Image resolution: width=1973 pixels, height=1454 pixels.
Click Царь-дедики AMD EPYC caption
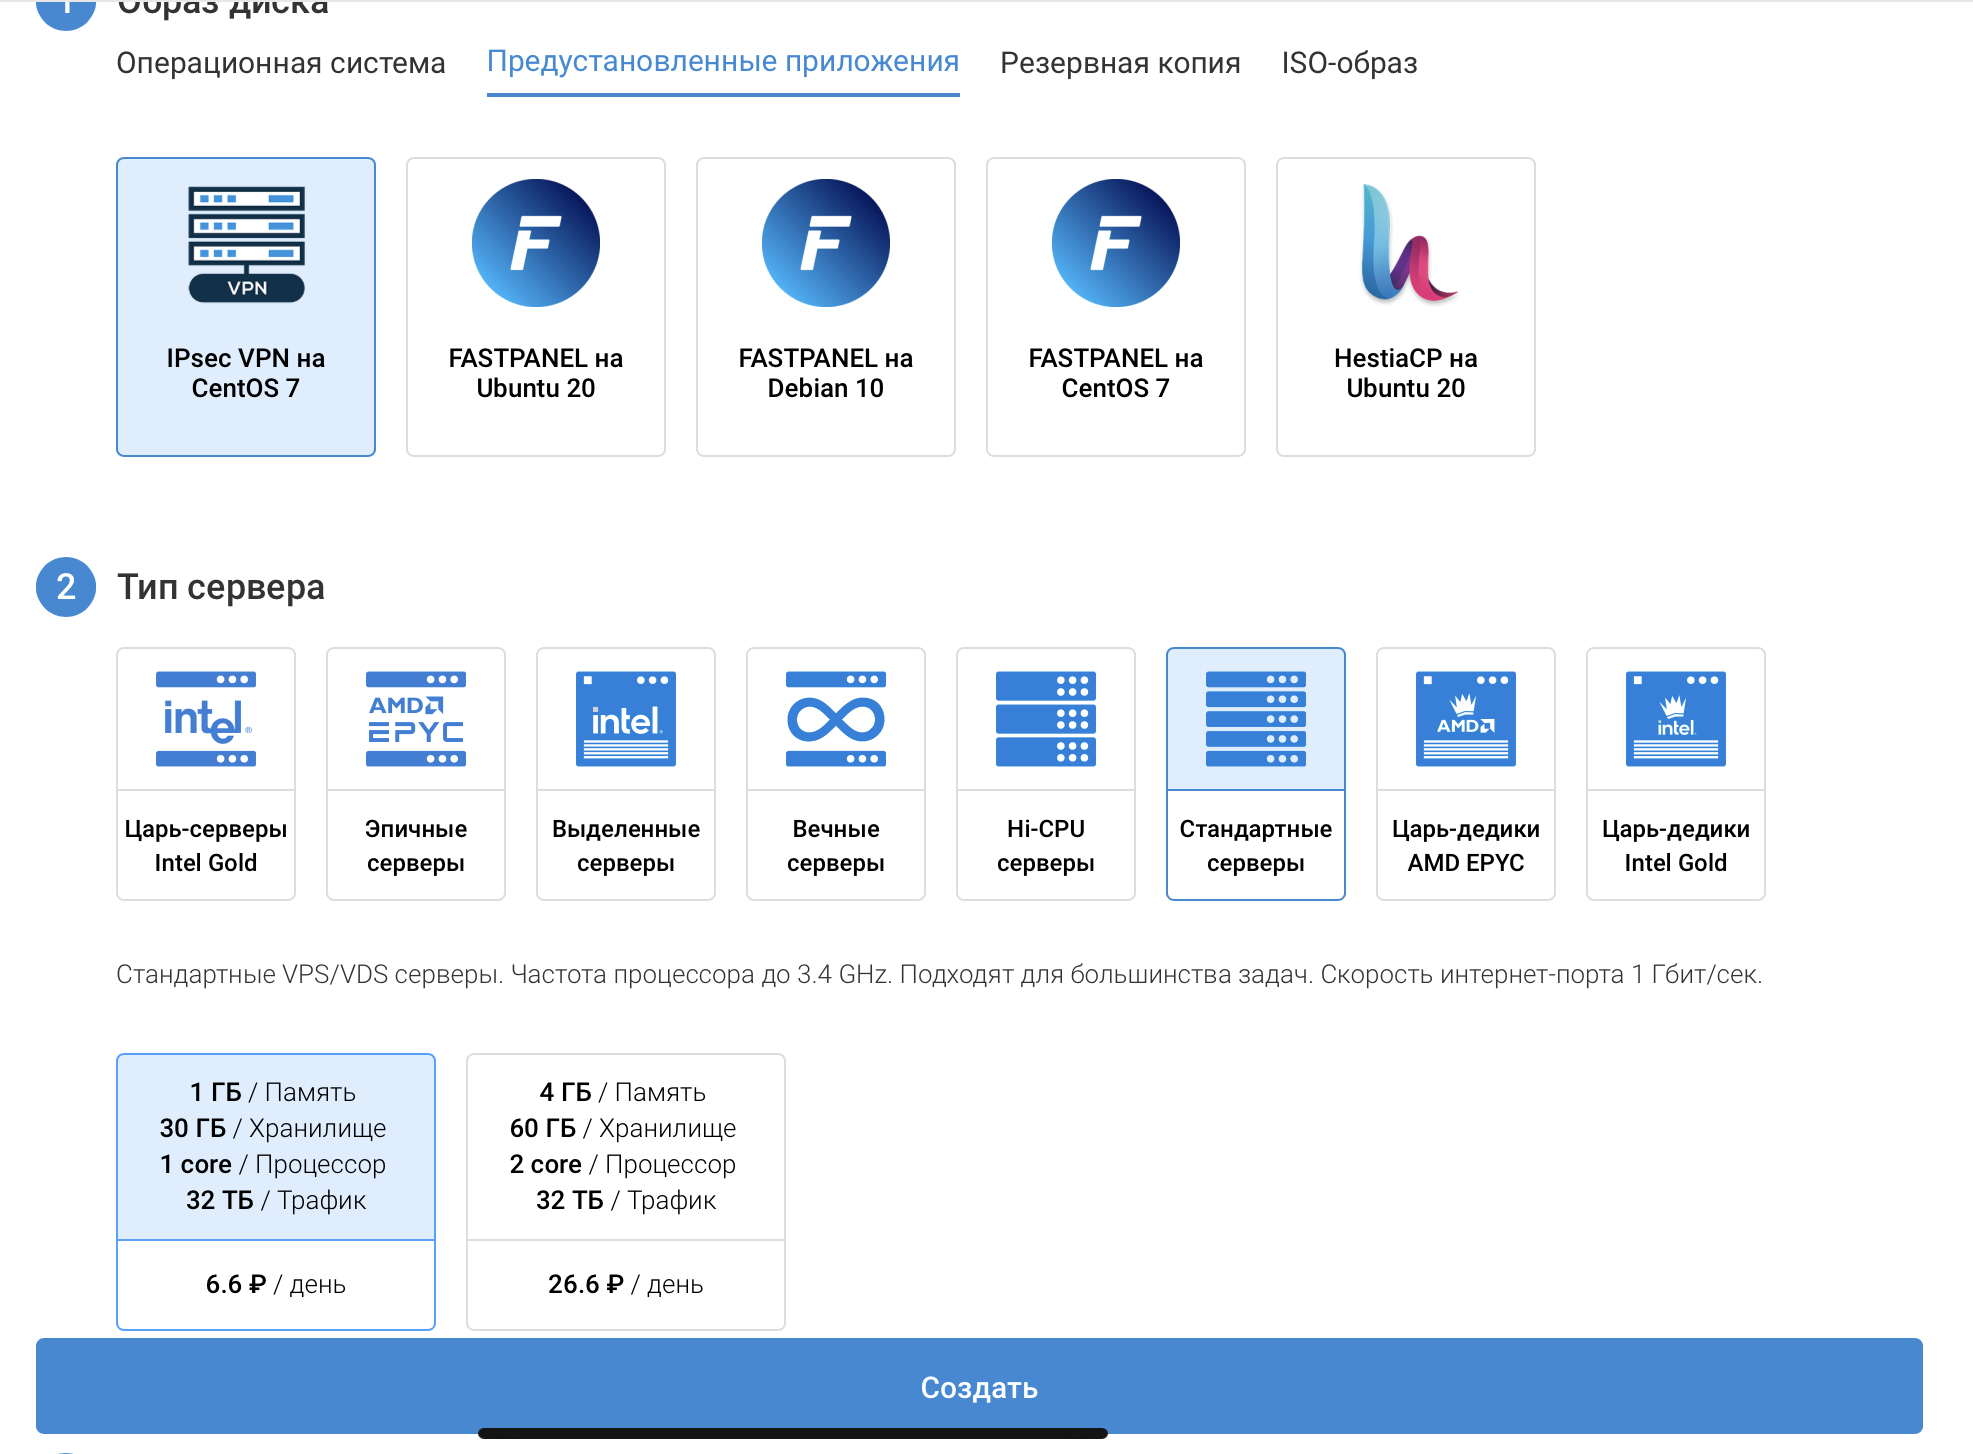click(1466, 846)
